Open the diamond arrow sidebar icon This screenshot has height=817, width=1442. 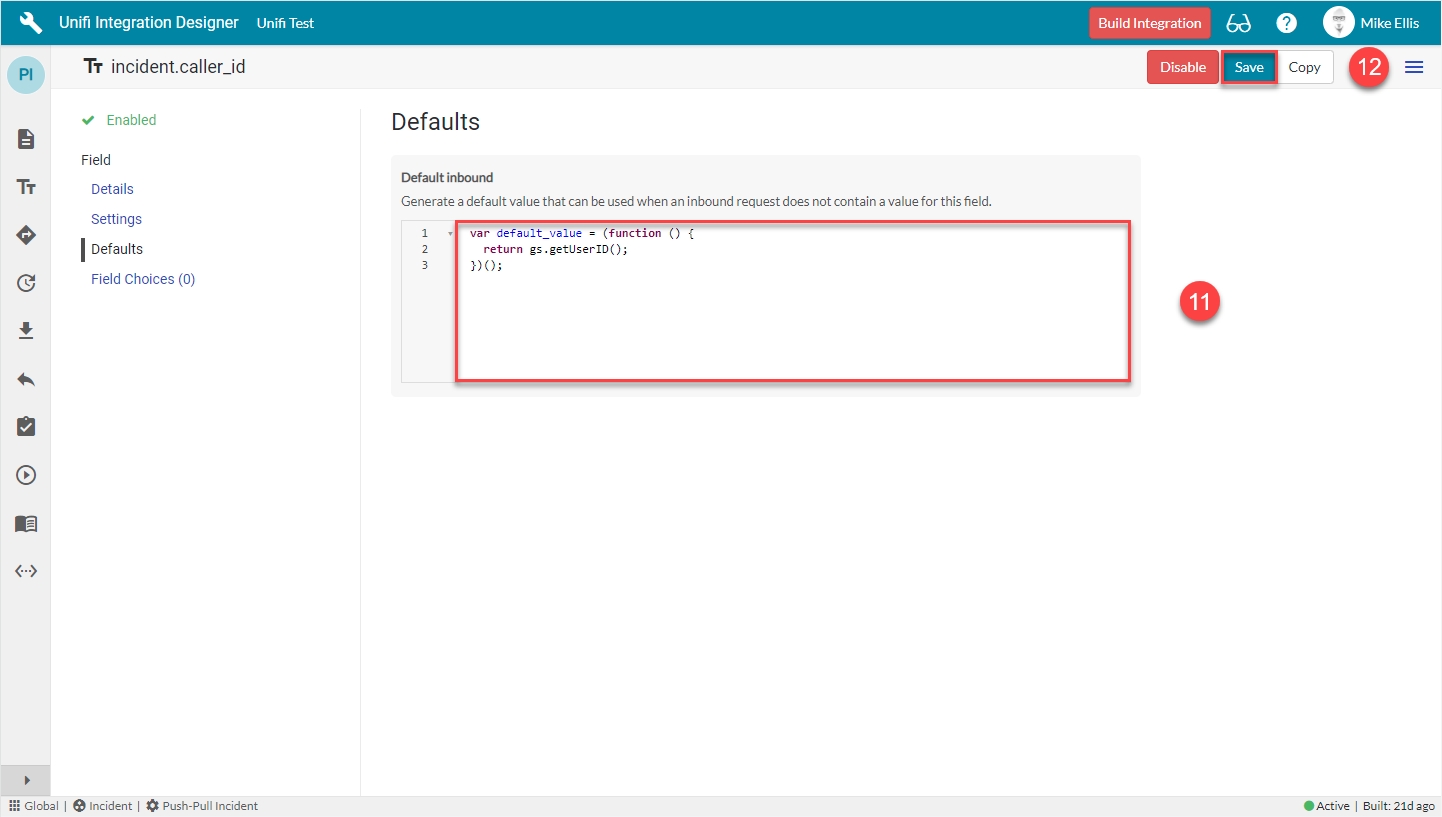pyautogui.click(x=26, y=235)
